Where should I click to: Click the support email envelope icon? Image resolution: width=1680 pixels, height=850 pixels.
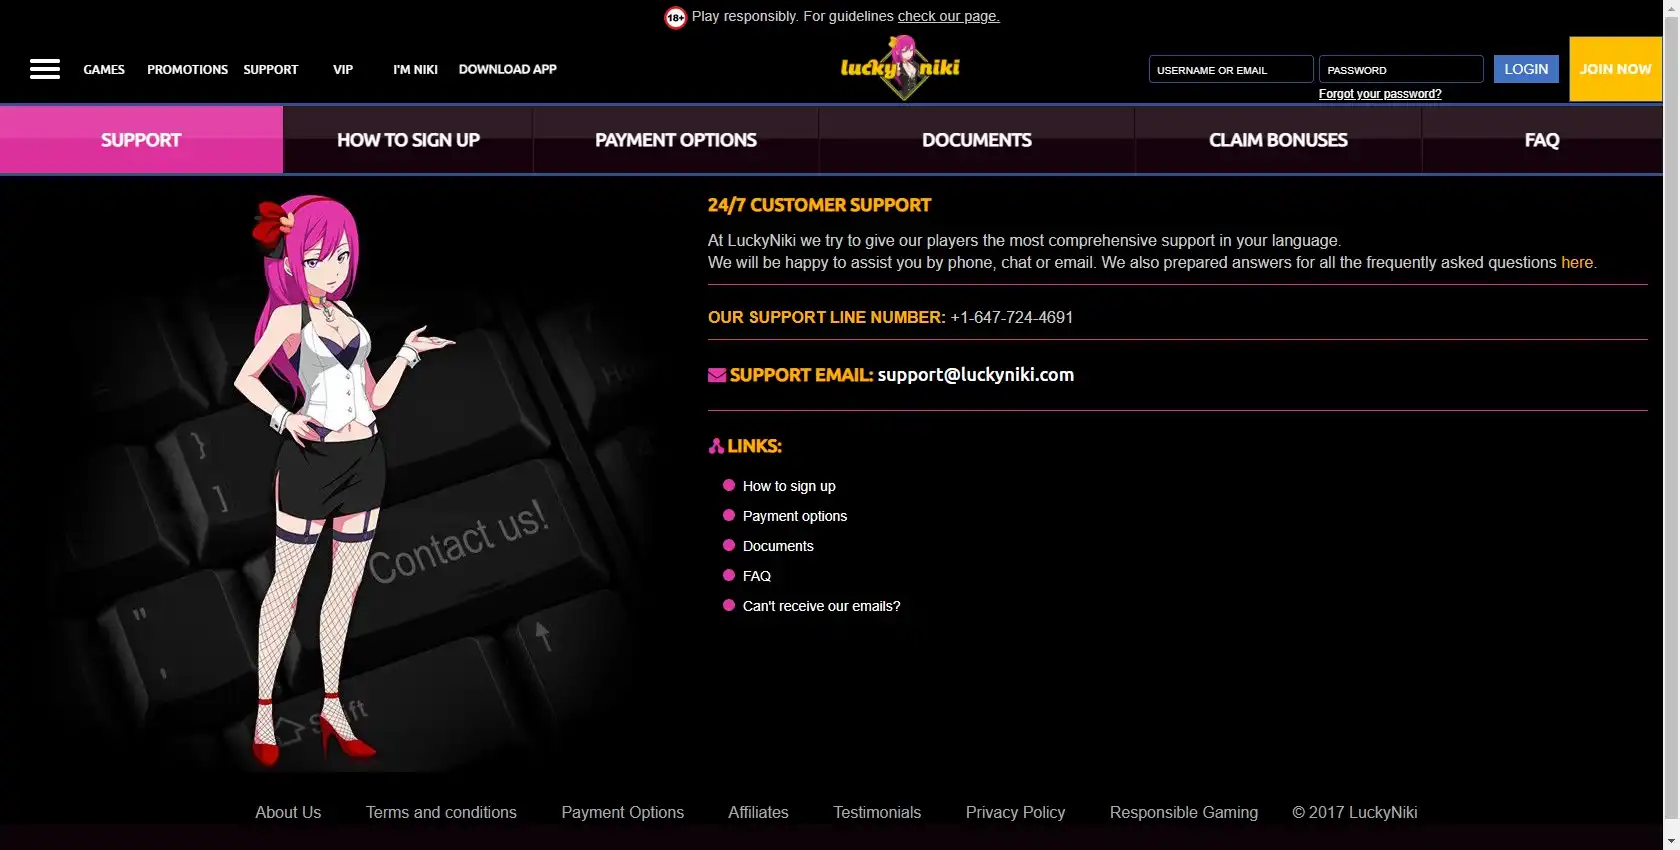click(x=717, y=375)
